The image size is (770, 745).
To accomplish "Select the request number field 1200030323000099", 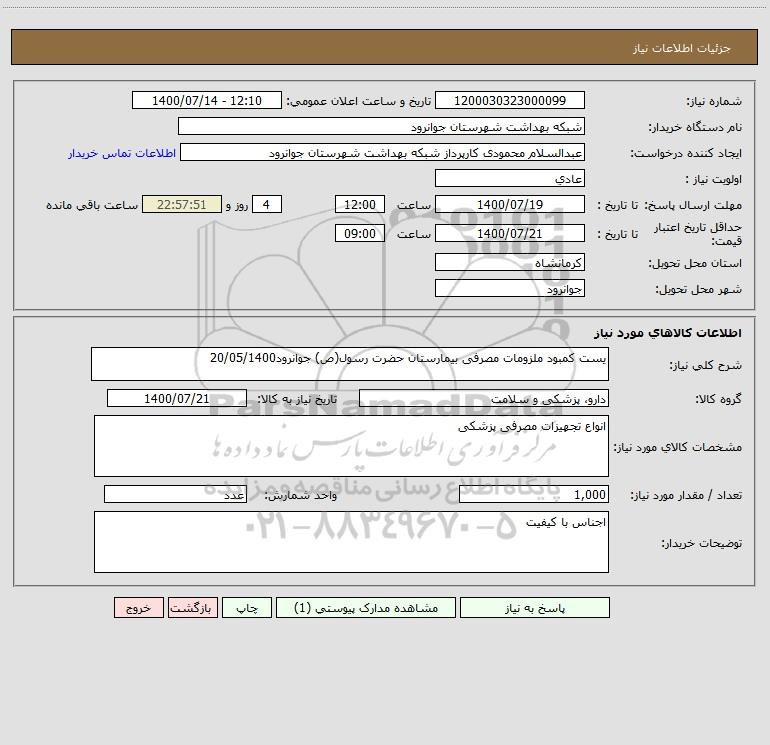I will (510, 100).
